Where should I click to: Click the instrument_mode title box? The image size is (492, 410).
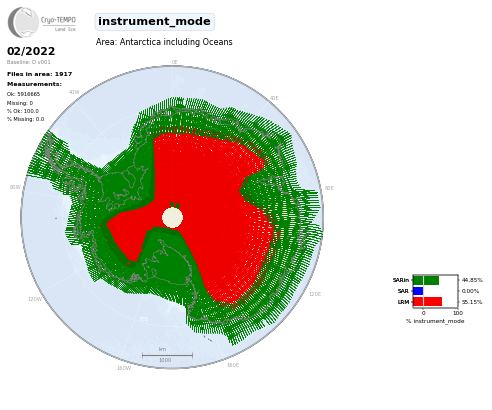[x=154, y=22]
